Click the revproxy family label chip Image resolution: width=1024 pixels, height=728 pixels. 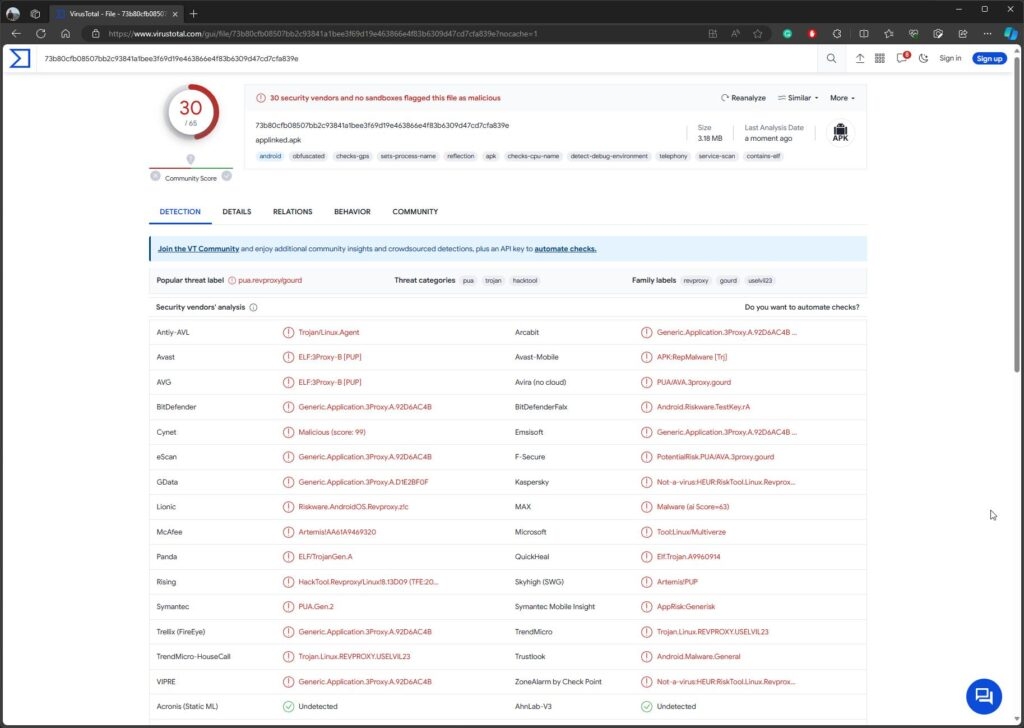point(696,281)
